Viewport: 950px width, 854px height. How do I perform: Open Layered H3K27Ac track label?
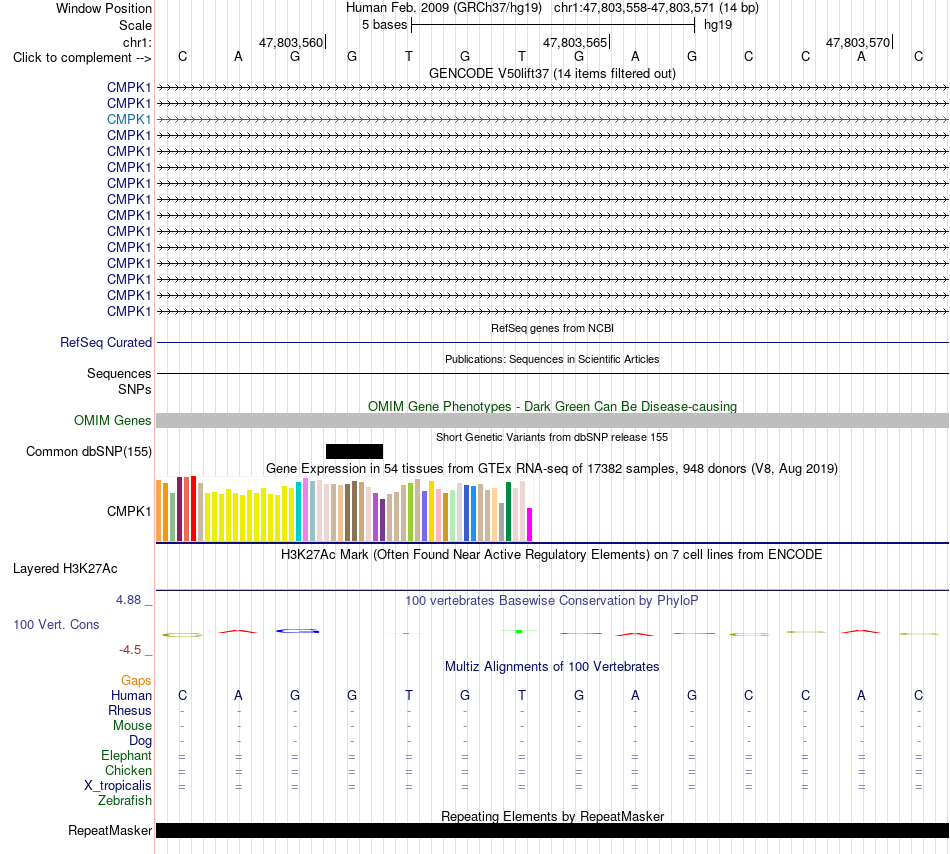tap(65, 568)
